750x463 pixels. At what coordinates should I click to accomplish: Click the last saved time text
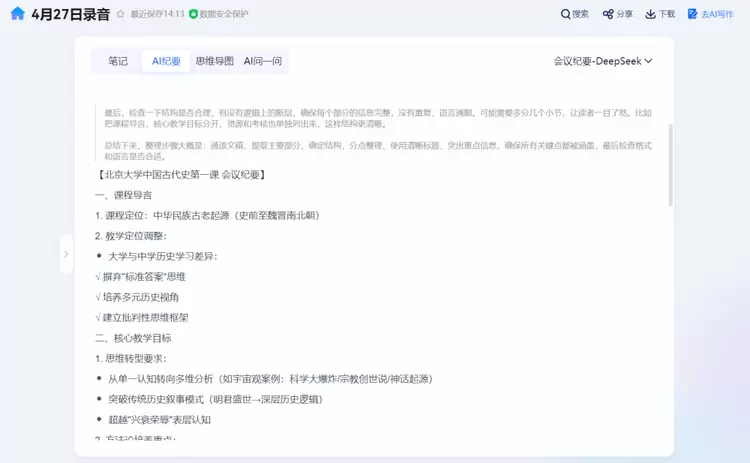[157, 15]
